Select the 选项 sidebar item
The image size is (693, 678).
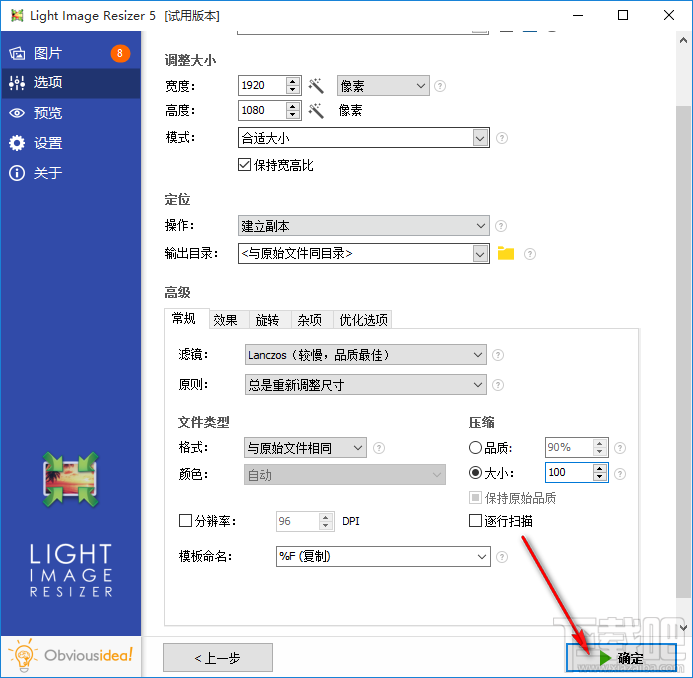point(71,83)
